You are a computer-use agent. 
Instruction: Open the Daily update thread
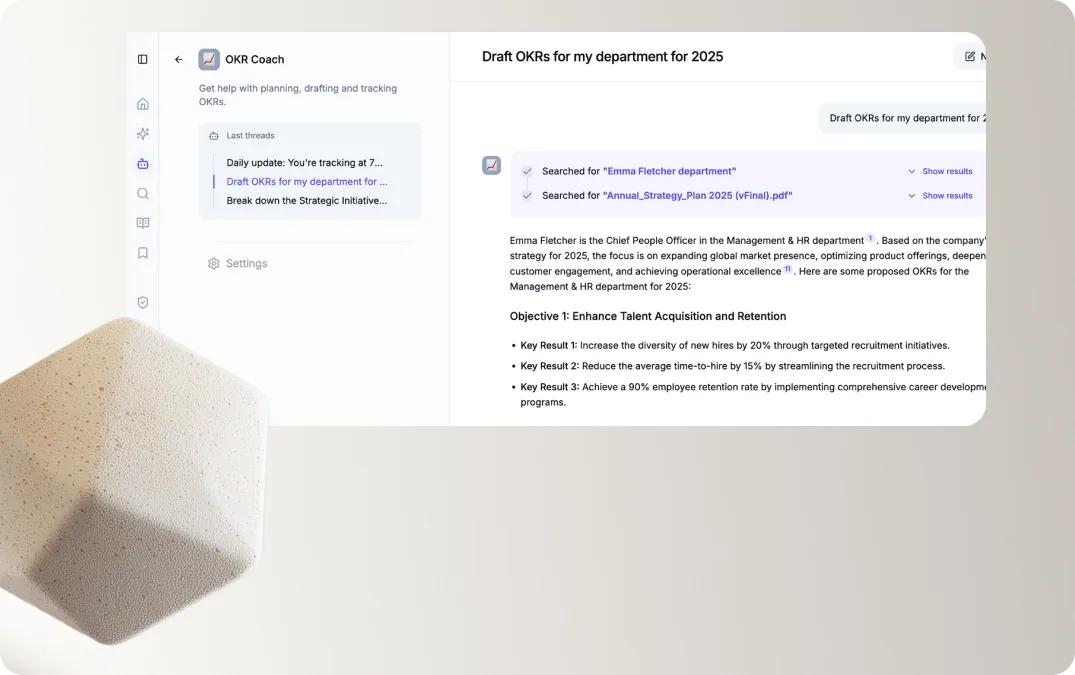(x=305, y=162)
